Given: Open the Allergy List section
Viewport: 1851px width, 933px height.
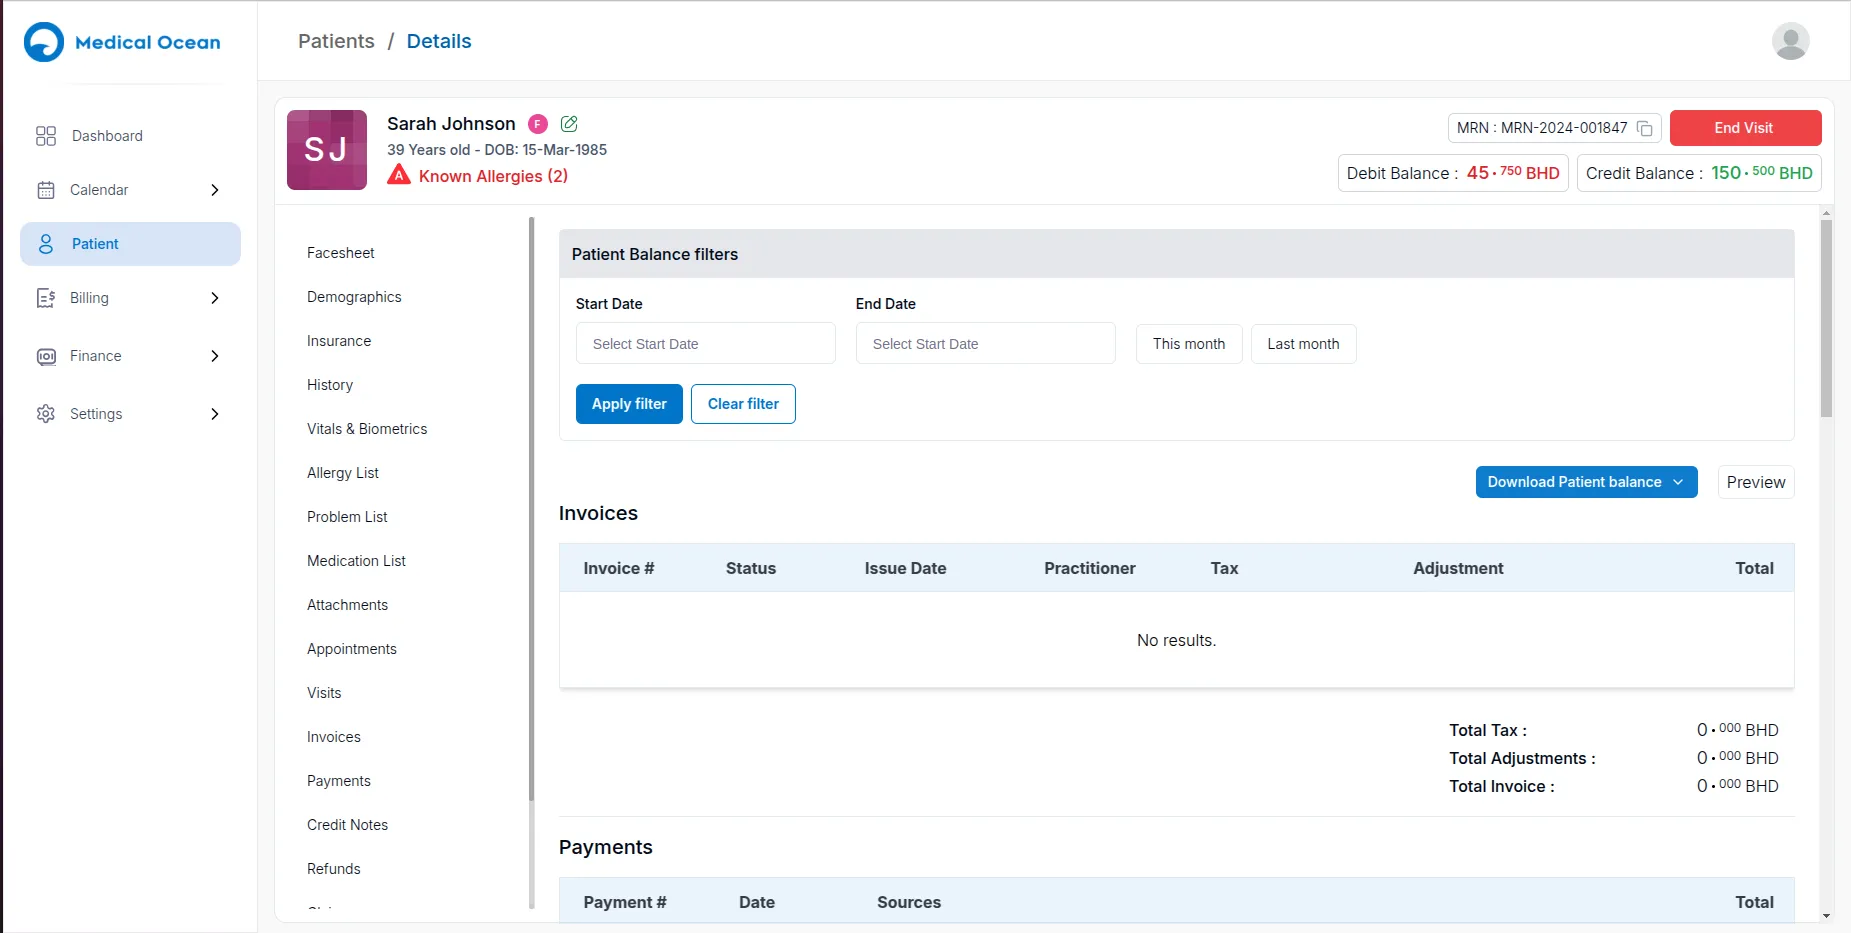Looking at the screenshot, I should 342,472.
